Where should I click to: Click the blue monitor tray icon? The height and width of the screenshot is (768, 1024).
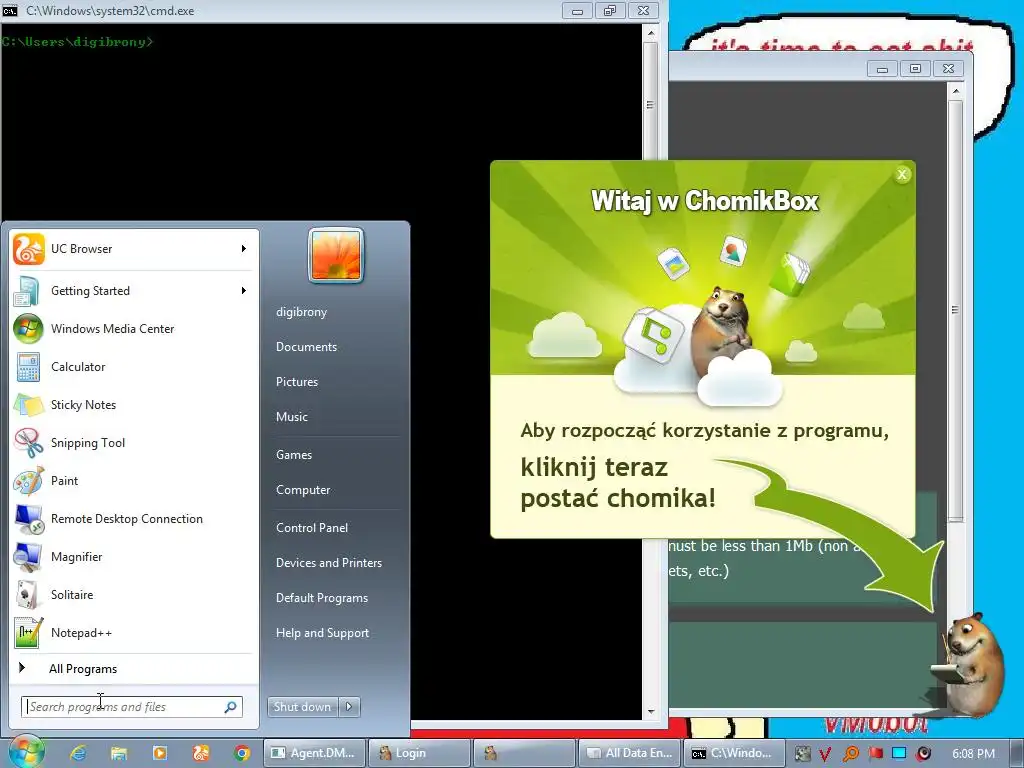click(899, 753)
